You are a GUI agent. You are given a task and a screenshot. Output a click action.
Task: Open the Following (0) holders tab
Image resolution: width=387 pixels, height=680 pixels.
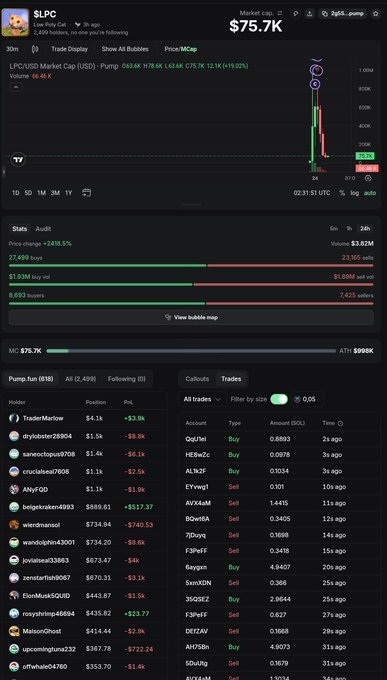pos(127,379)
